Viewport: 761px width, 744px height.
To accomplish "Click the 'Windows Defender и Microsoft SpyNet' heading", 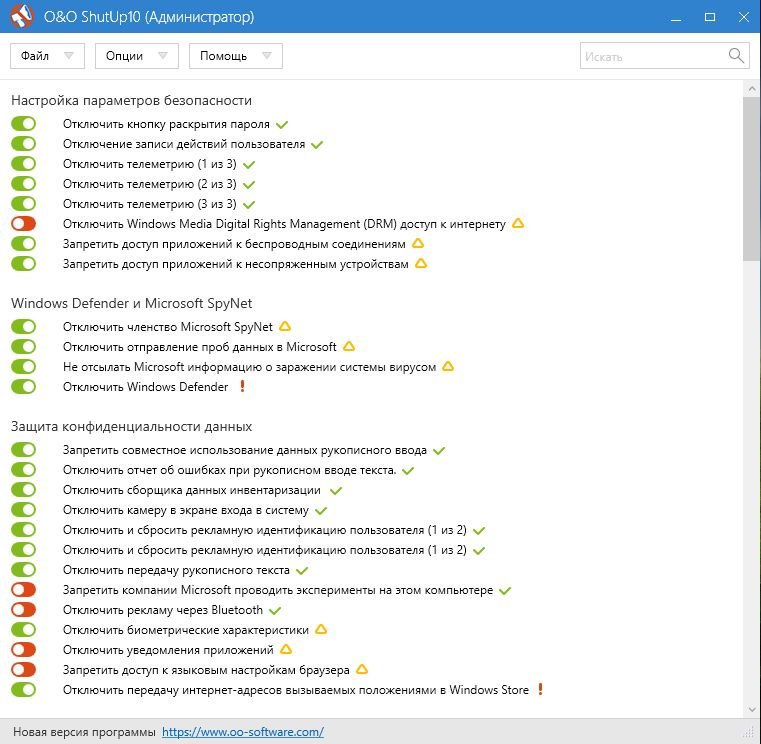I will (132, 303).
